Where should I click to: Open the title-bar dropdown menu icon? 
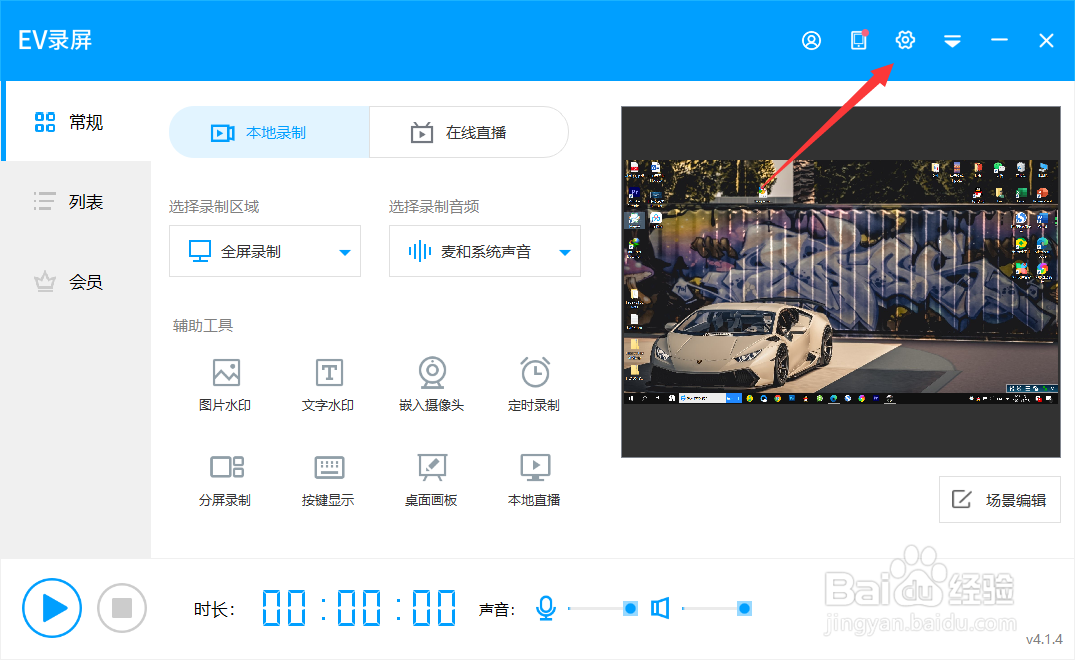click(x=952, y=41)
